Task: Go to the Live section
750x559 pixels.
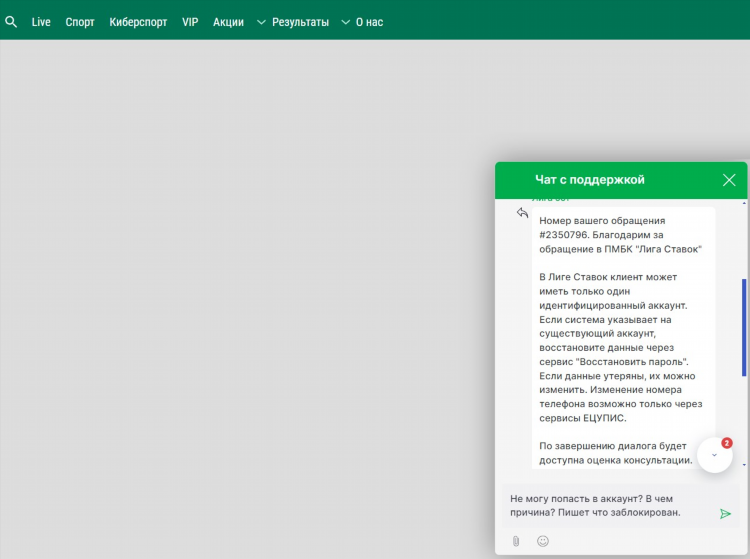Action: [x=41, y=22]
